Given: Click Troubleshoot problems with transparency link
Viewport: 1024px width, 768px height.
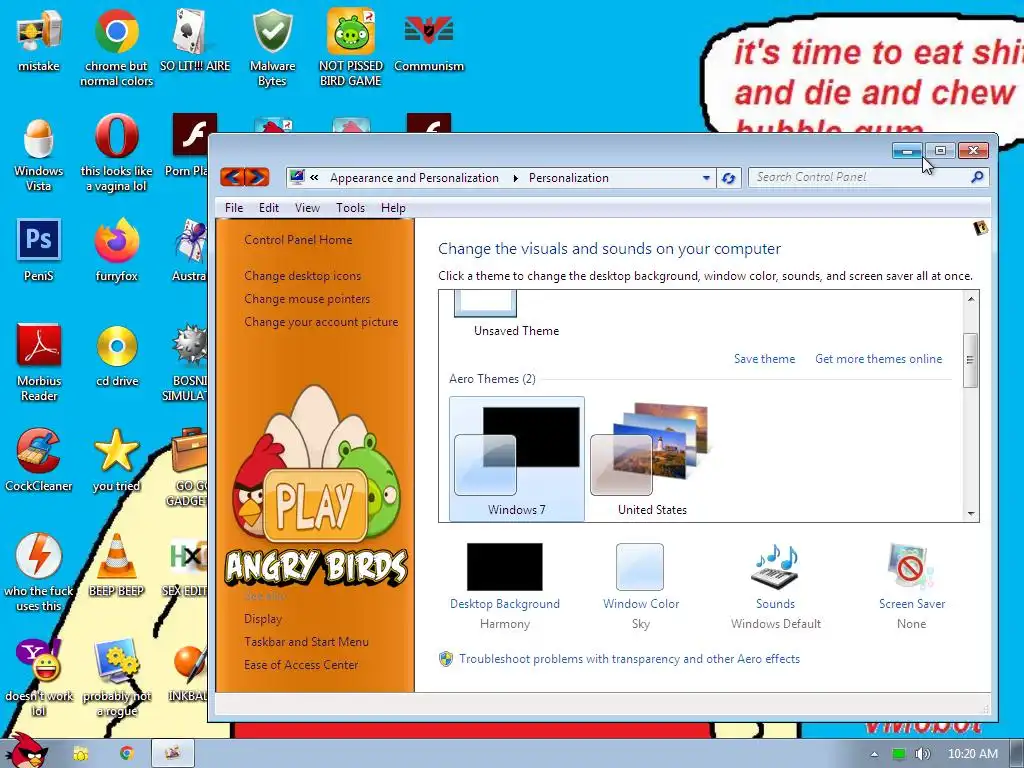Looking at the screenshot, I should [x=629, y=658].
